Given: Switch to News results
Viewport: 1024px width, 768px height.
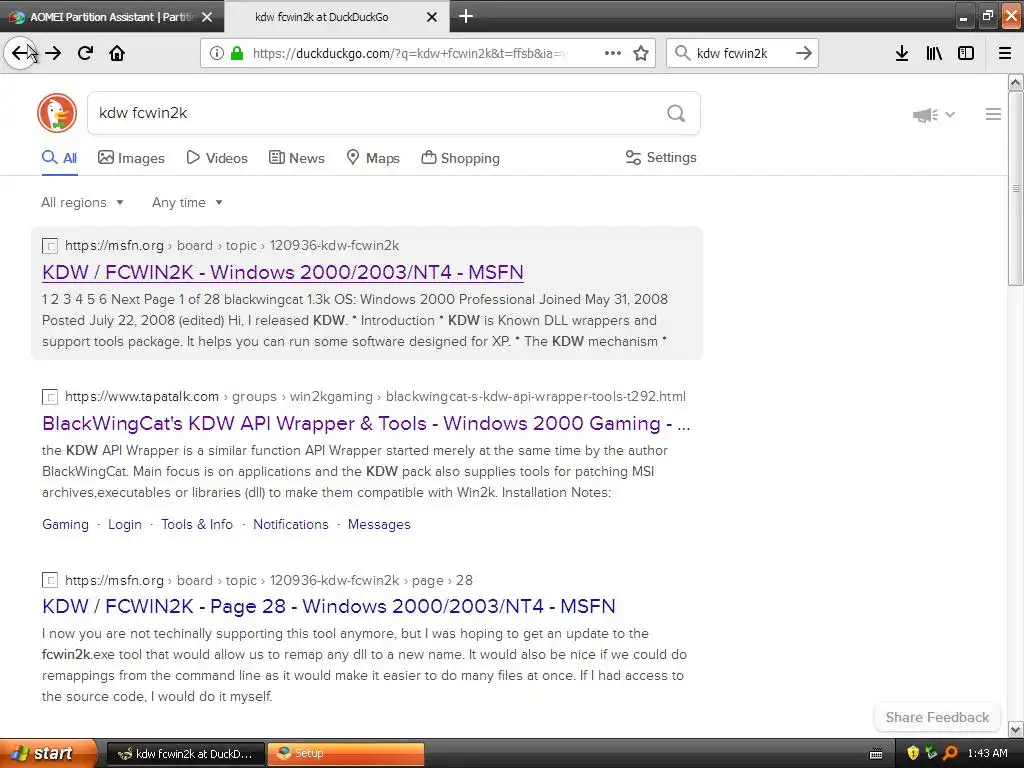Looking at the screenshot, I should [x=296, y=158].
